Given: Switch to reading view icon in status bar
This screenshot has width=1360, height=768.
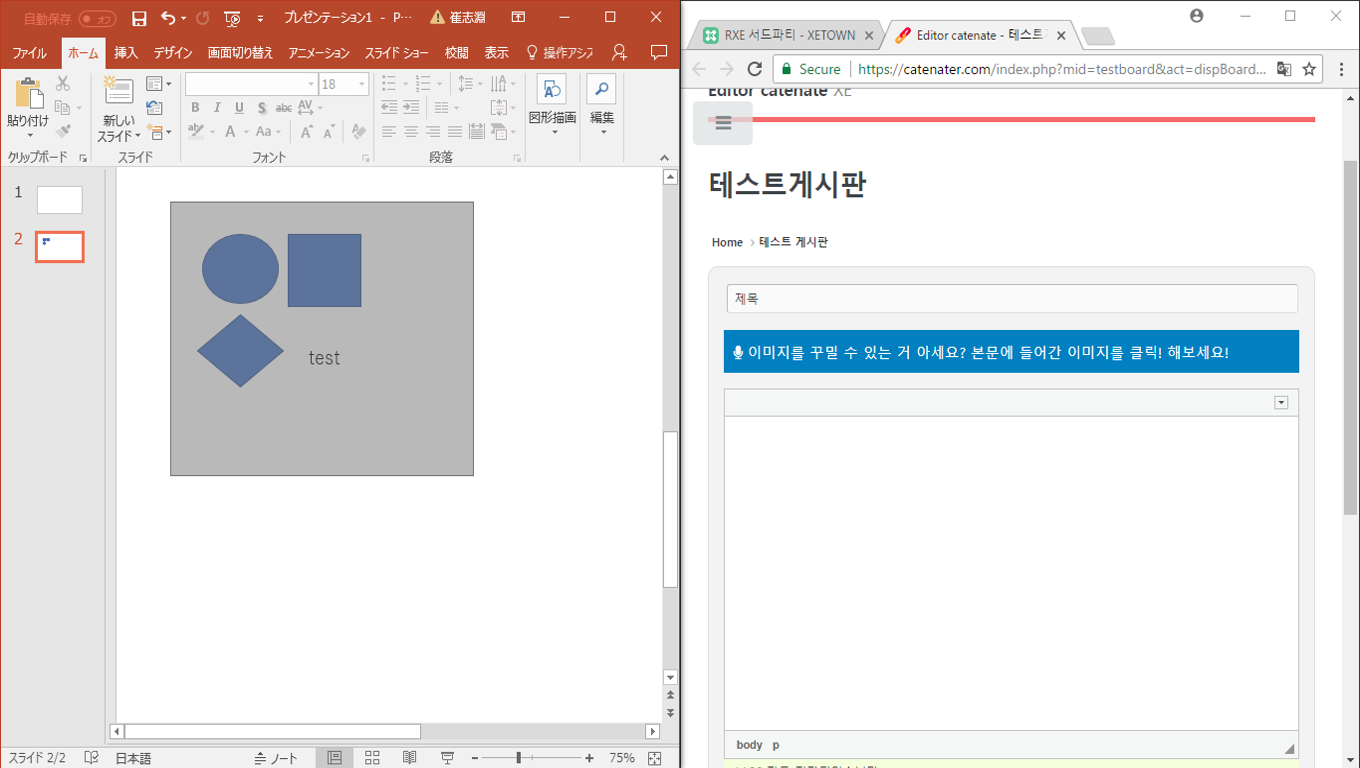Looking at the screenshot, I should 409,758.
